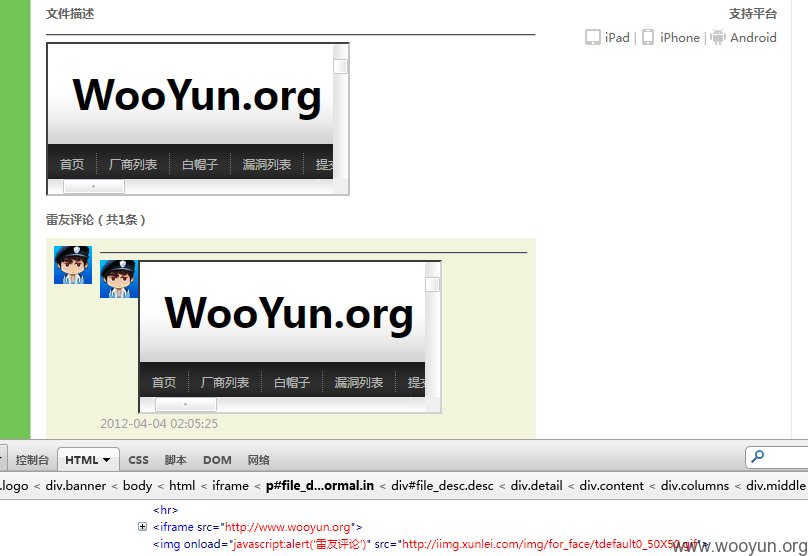Click the left commenter police avatar
The image size is (808, 556).
click(x=73, y=265)
